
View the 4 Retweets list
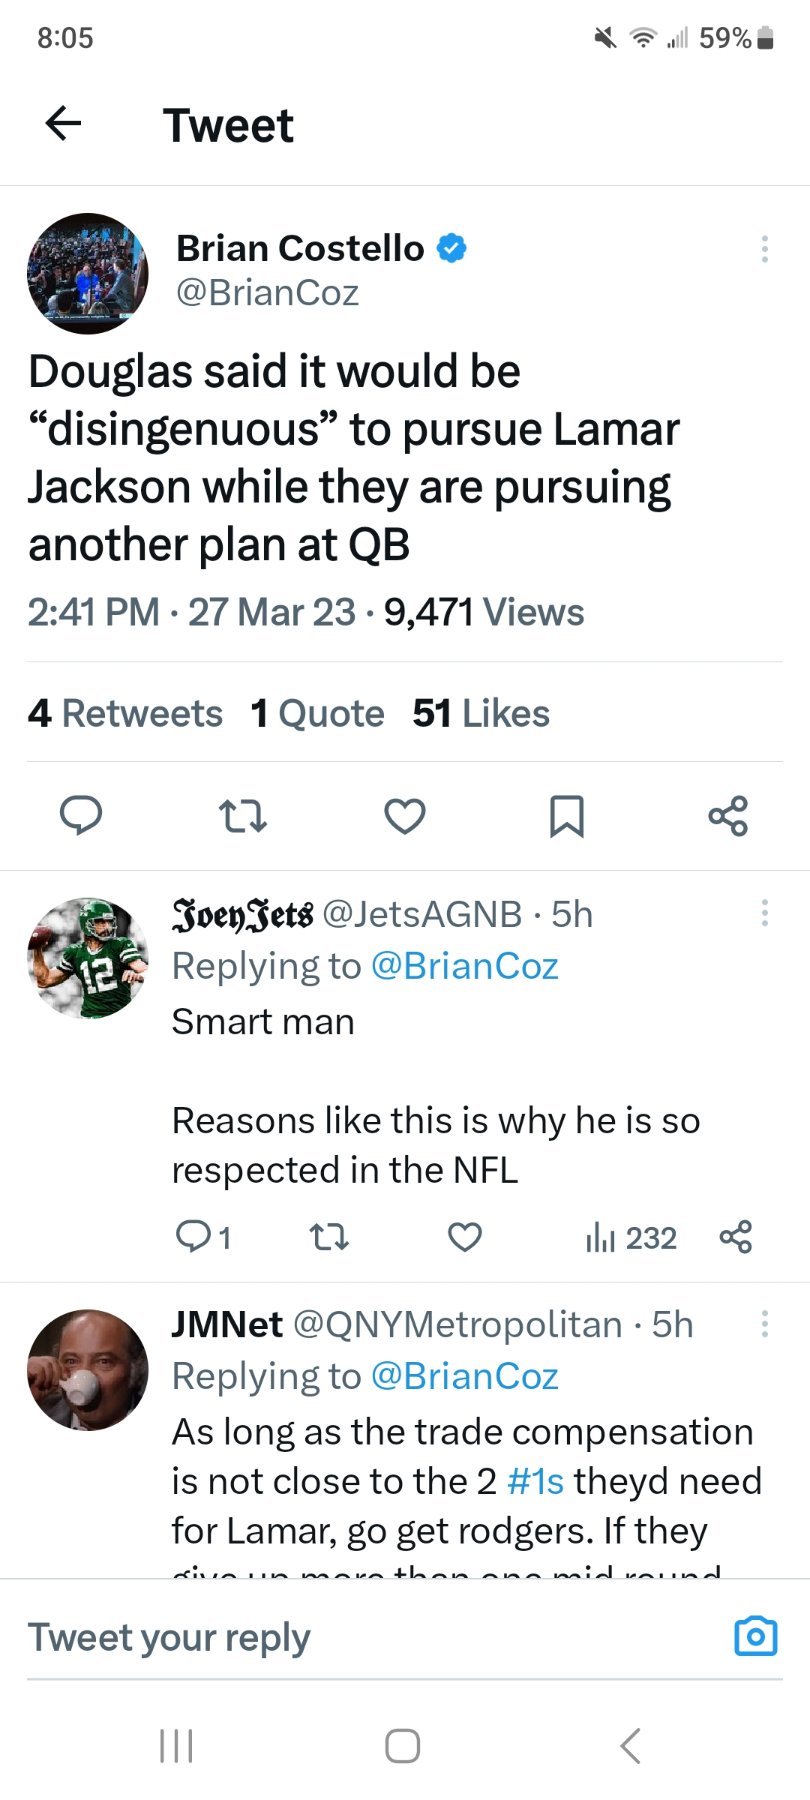pos(126,714)
